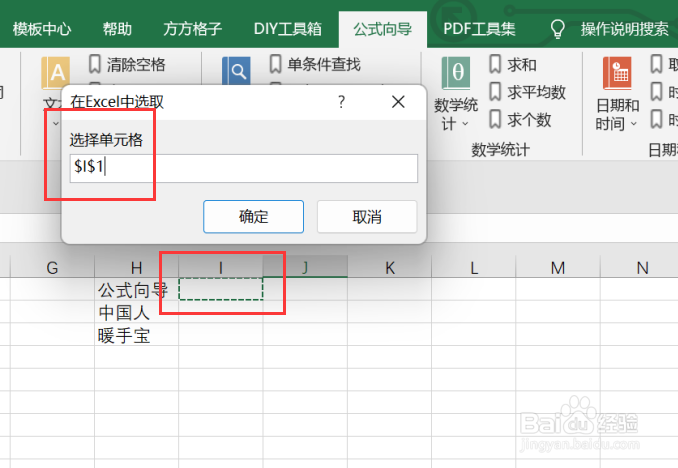
Task: Select column J header
Action: coord(305,268)
